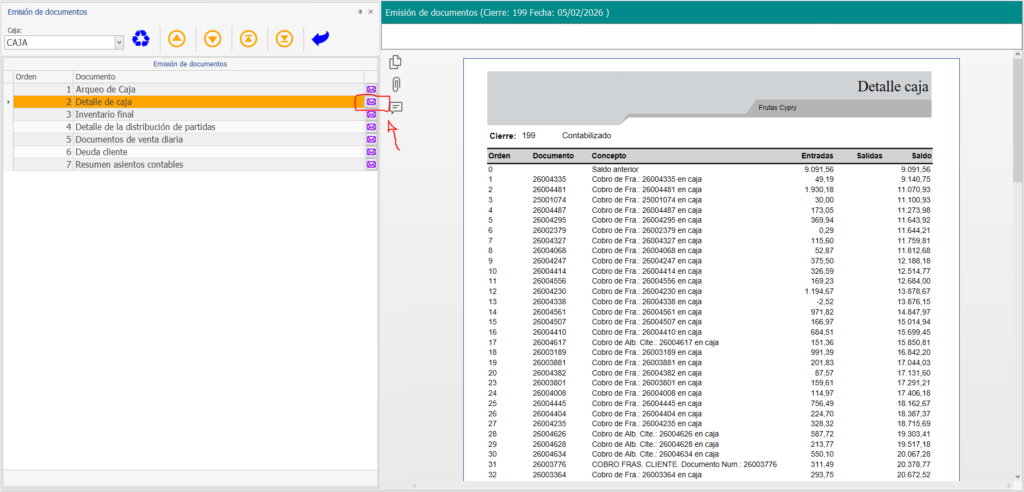Close the Emisión de documentos side panel
This screenshot has height=492, width=1024.
pos(371,11)
